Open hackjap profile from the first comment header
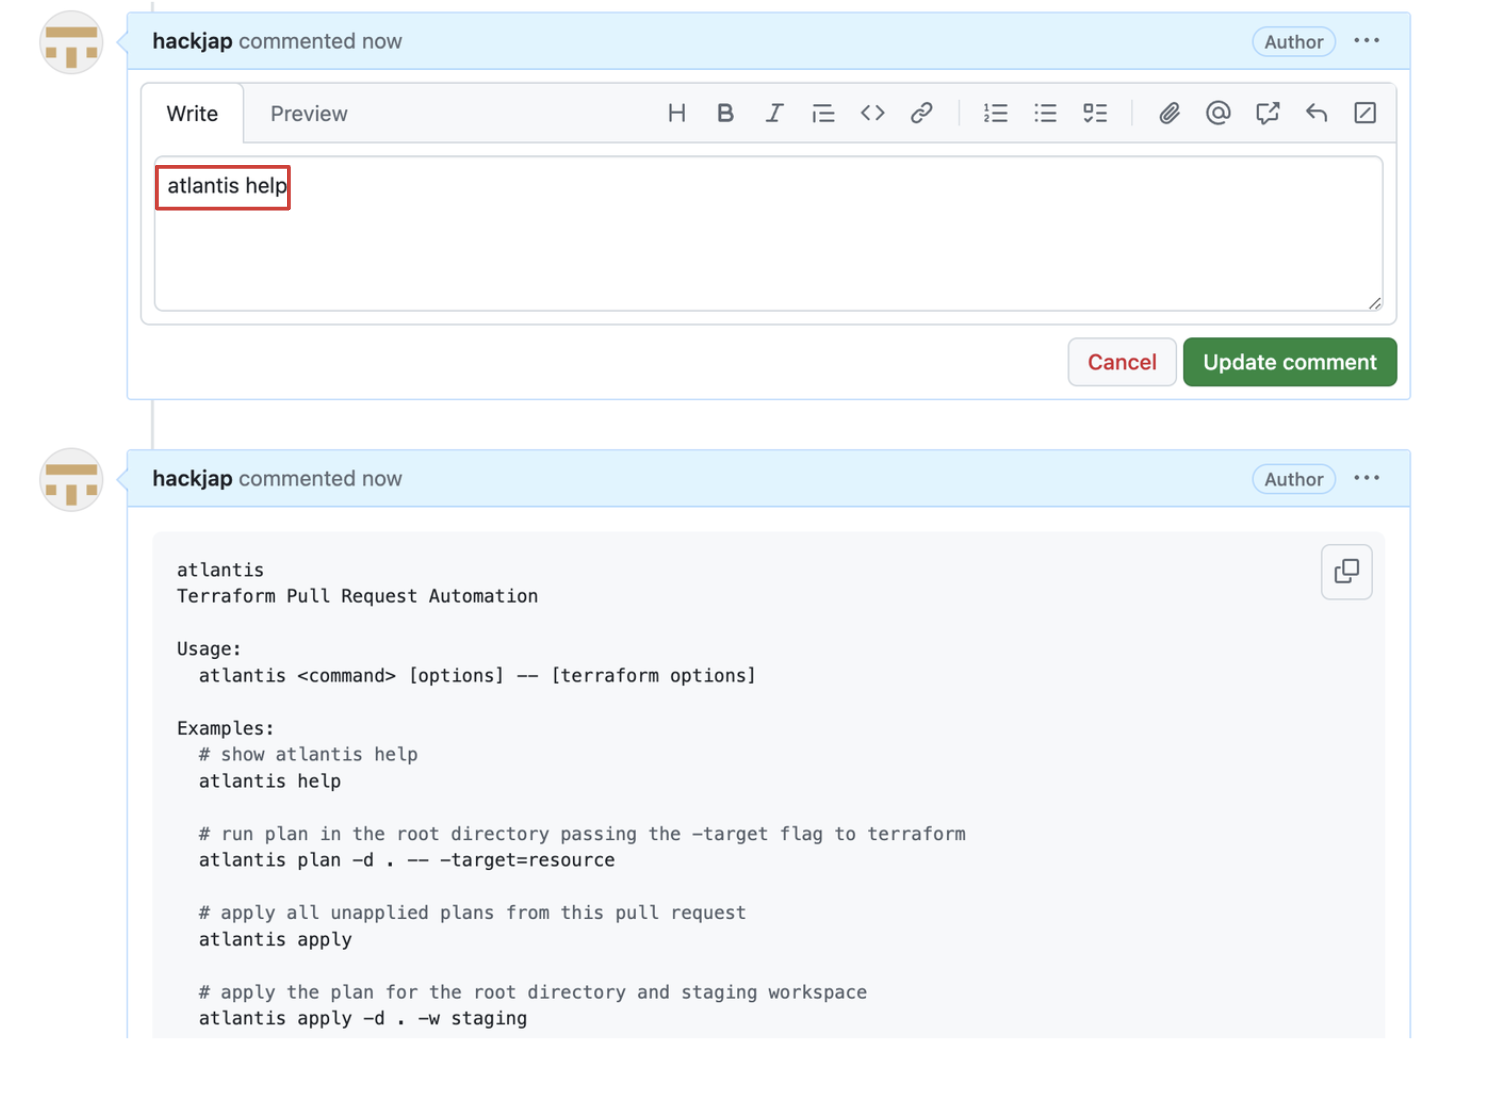Viewport: 1502px width, 1100px height. [x=192, y=41]
